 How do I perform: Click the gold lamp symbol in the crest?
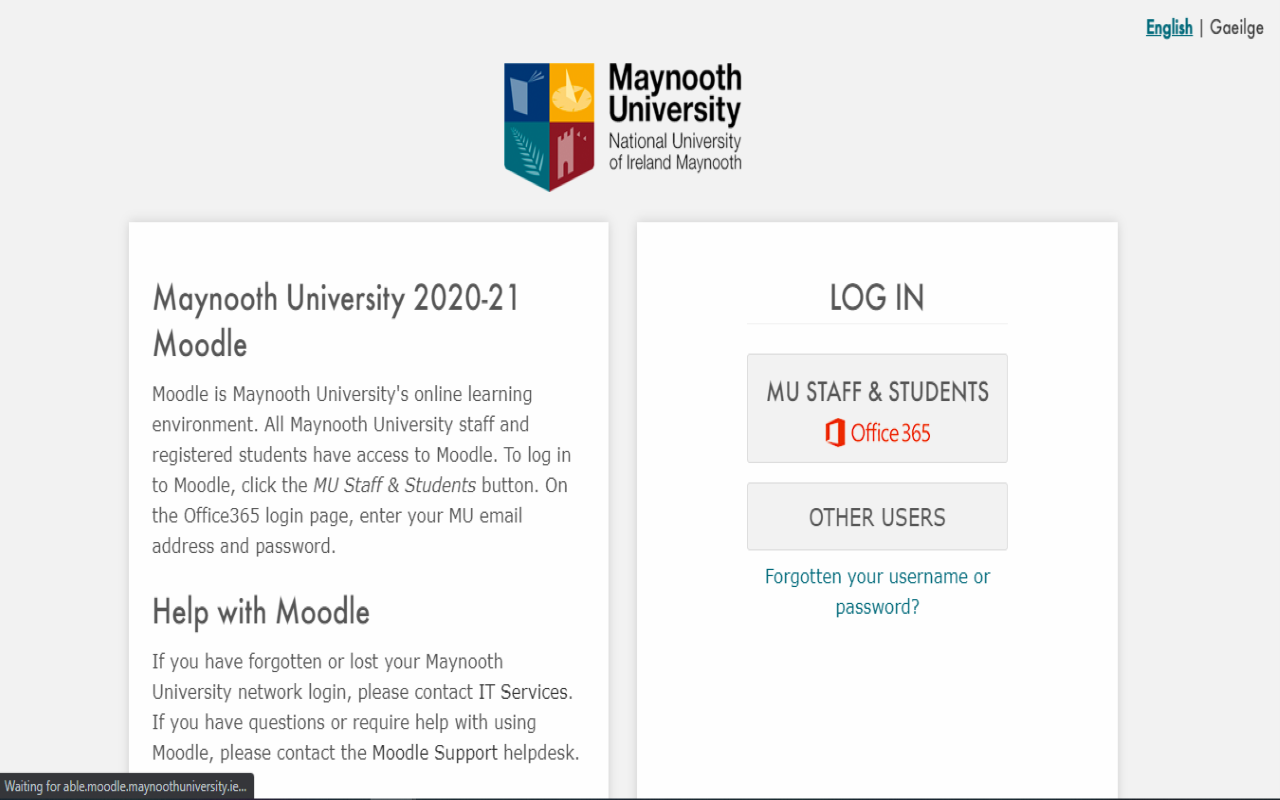pyautogui.click(x=572, y=92)
